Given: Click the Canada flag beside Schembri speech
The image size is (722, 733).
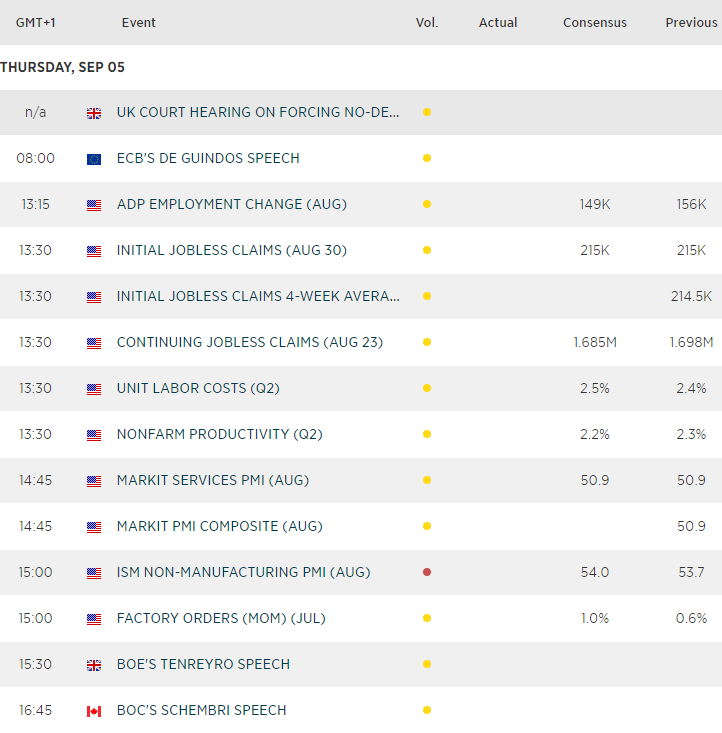Looking at the screenshot, I should point(94,711).
